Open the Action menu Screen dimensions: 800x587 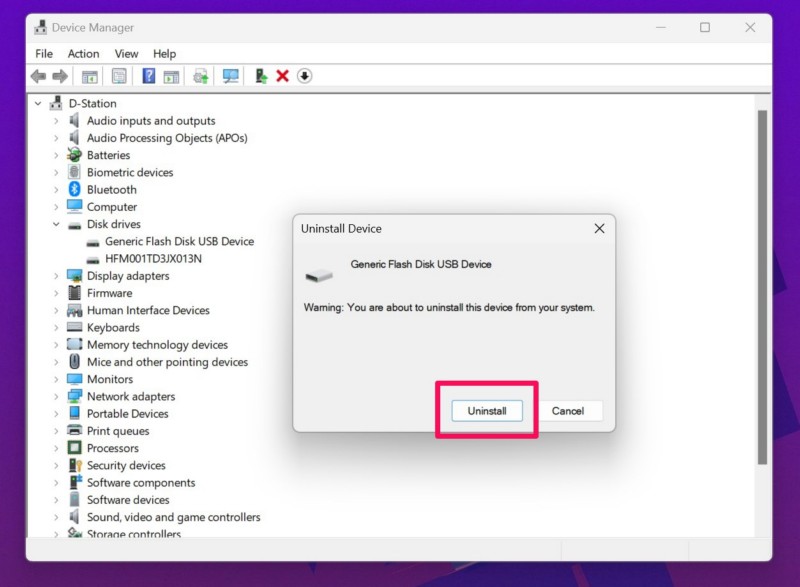pyautogui.click(x=83, y=54)
